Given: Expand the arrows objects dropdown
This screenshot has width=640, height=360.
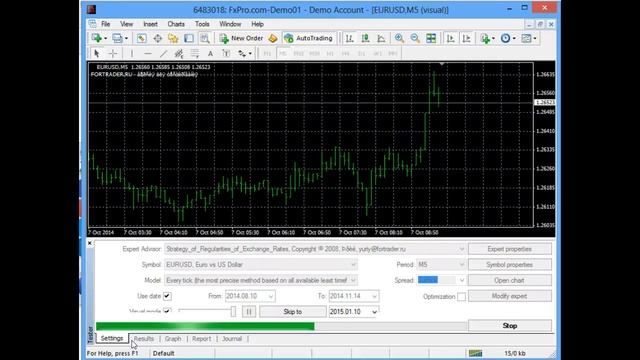Looking at the screenshot, I should pos(250,53).
